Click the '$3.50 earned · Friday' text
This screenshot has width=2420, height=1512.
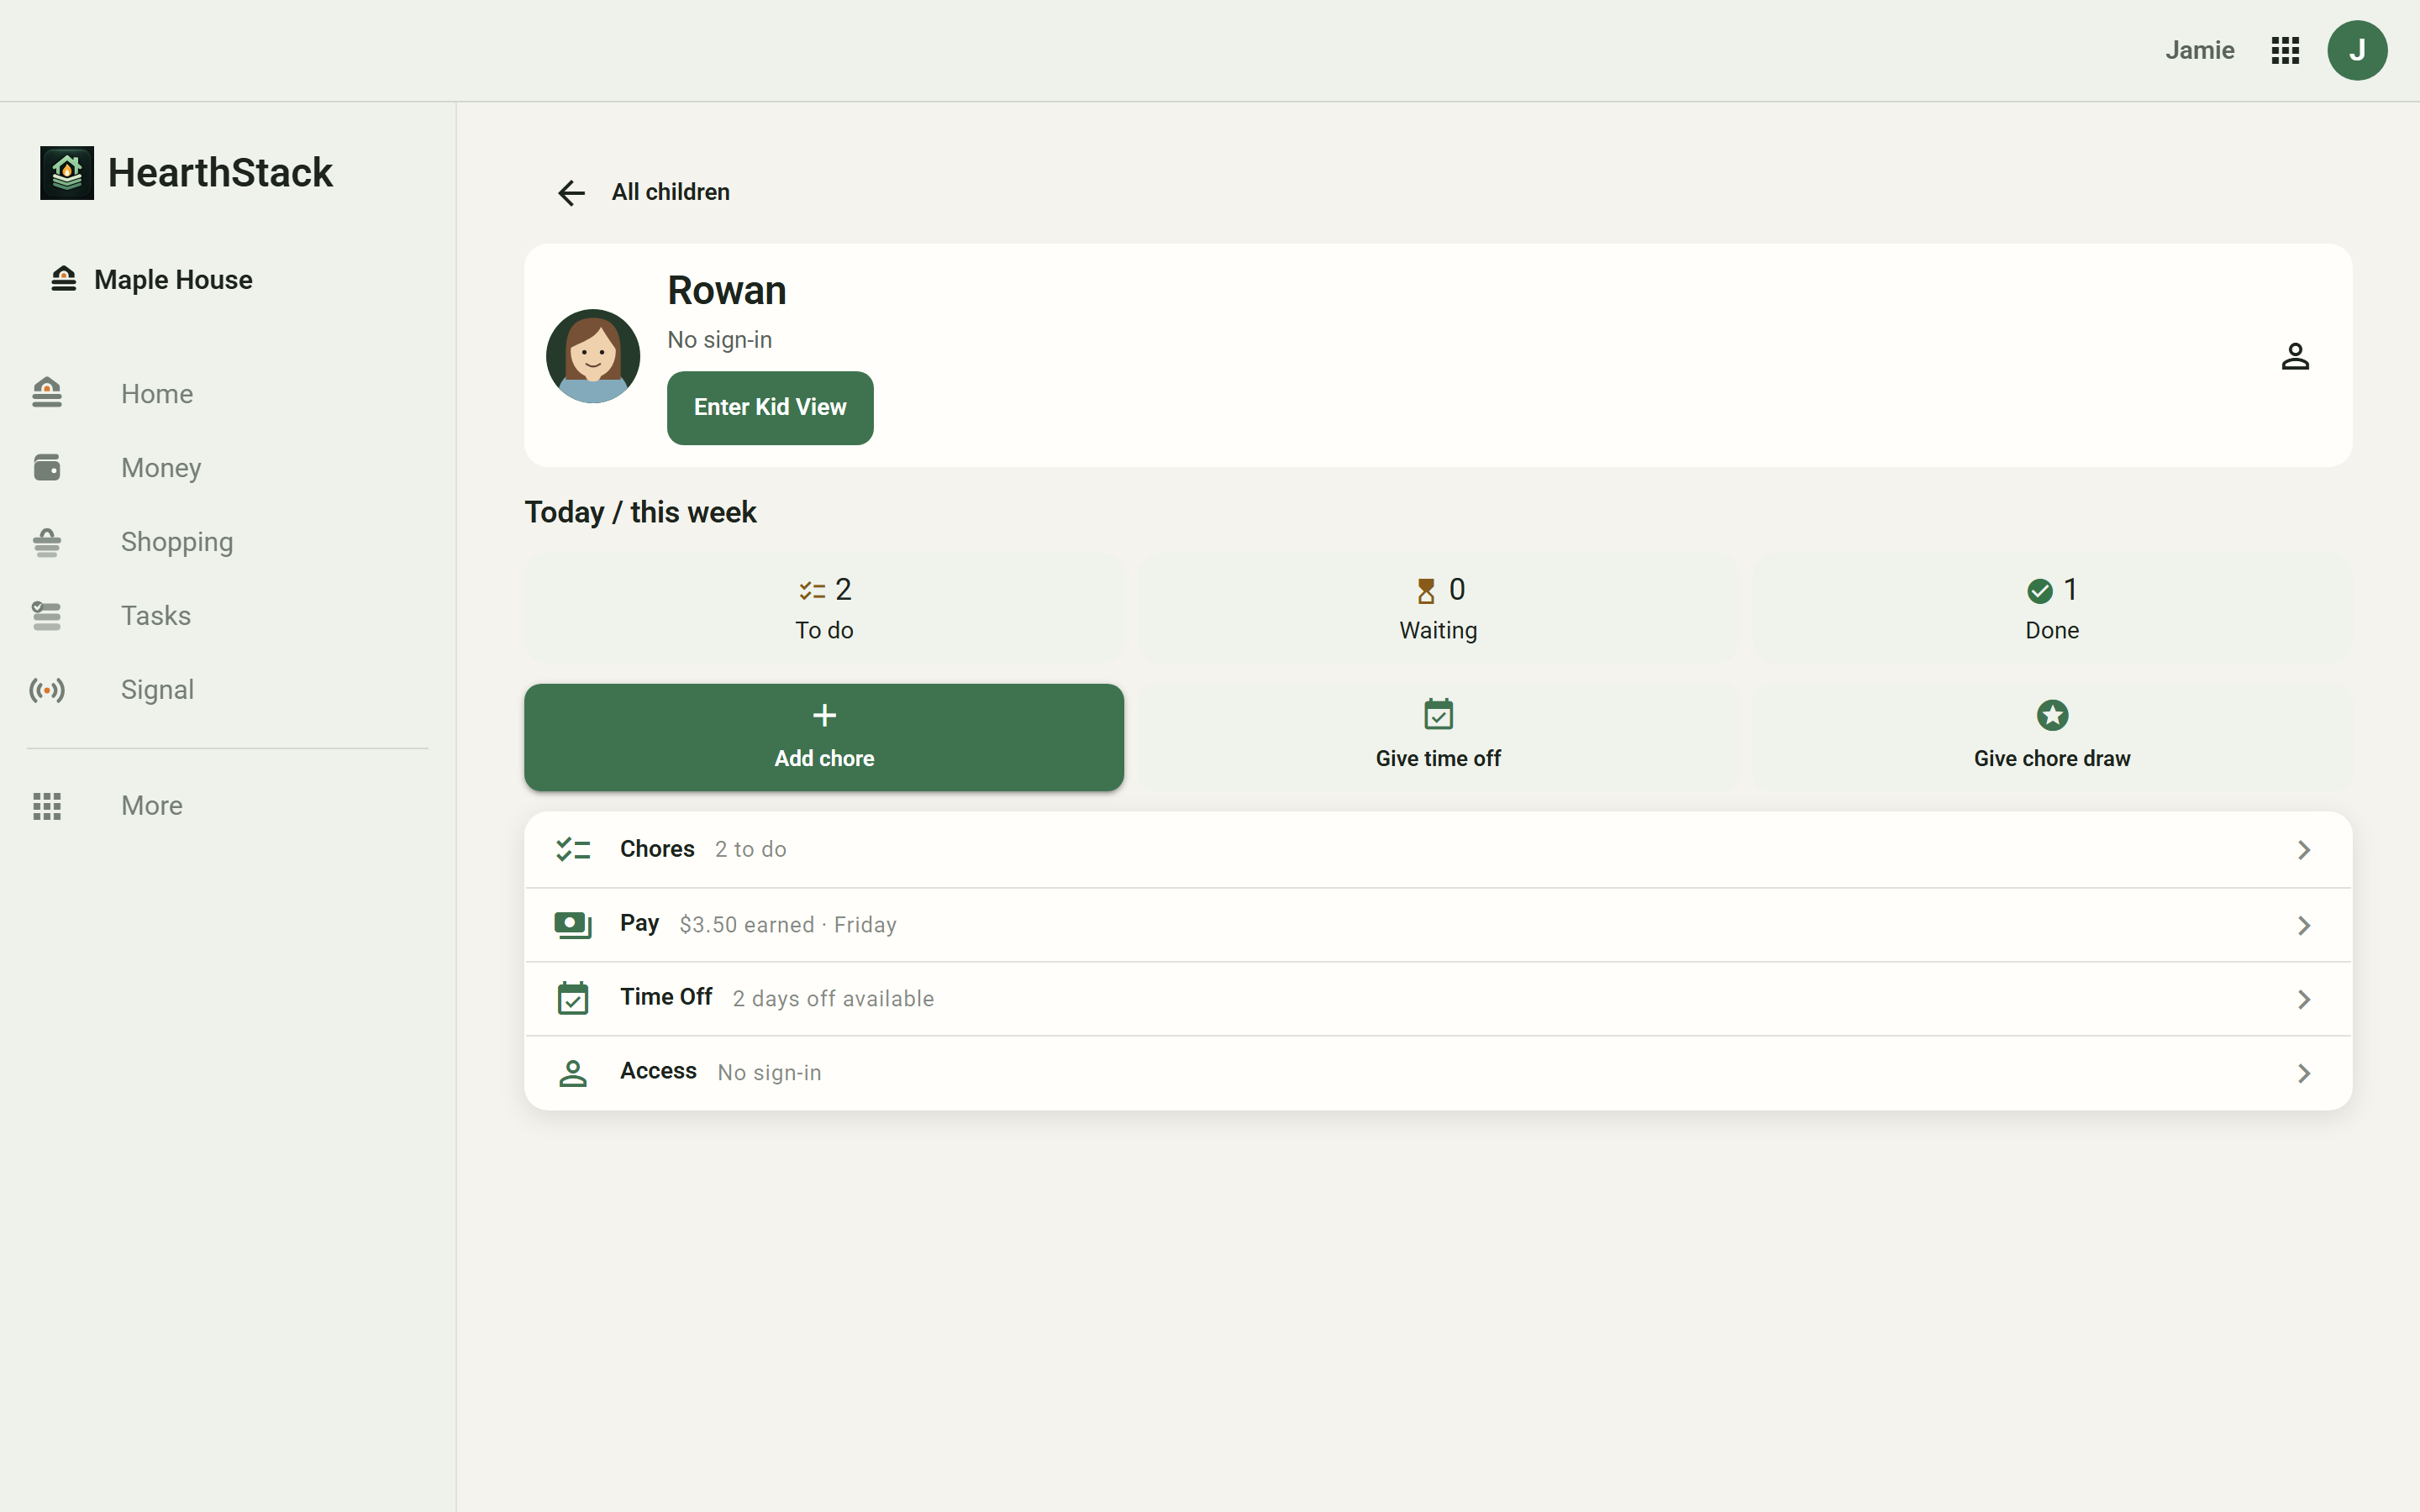788,925
